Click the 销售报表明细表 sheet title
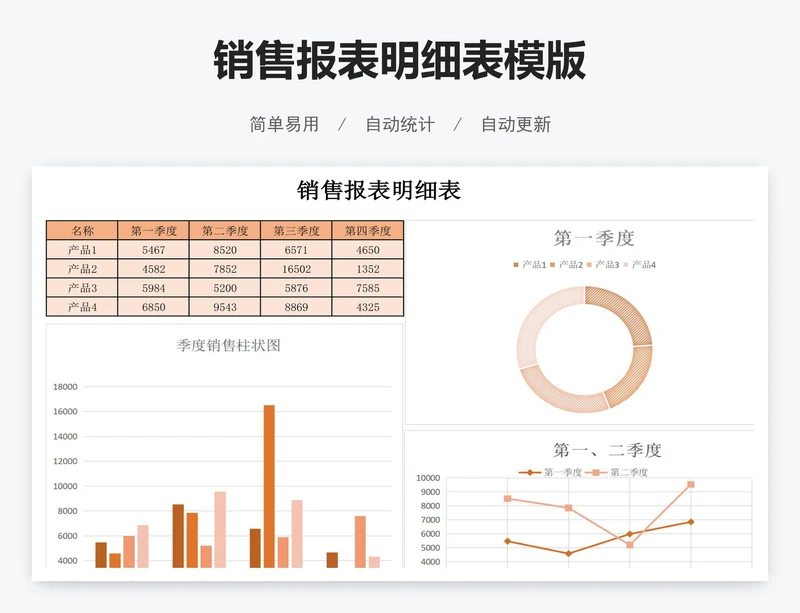Viewport: 800px width, 613px height. click(379, 190)
